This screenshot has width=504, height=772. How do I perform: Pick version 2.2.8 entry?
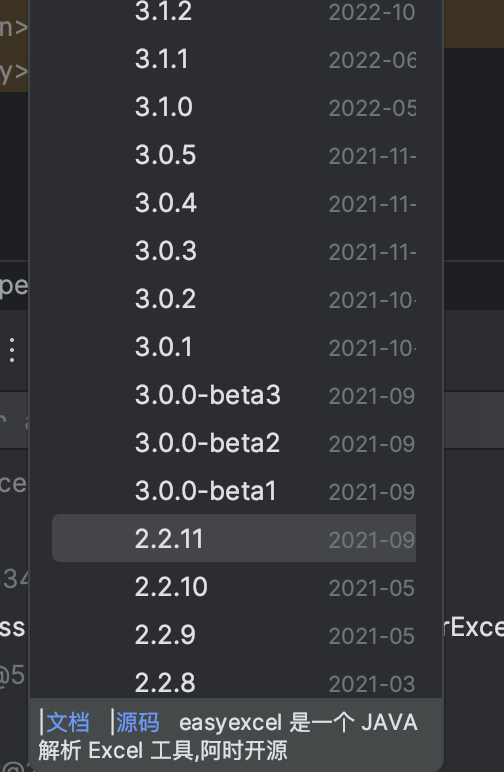tap(234, 681)
